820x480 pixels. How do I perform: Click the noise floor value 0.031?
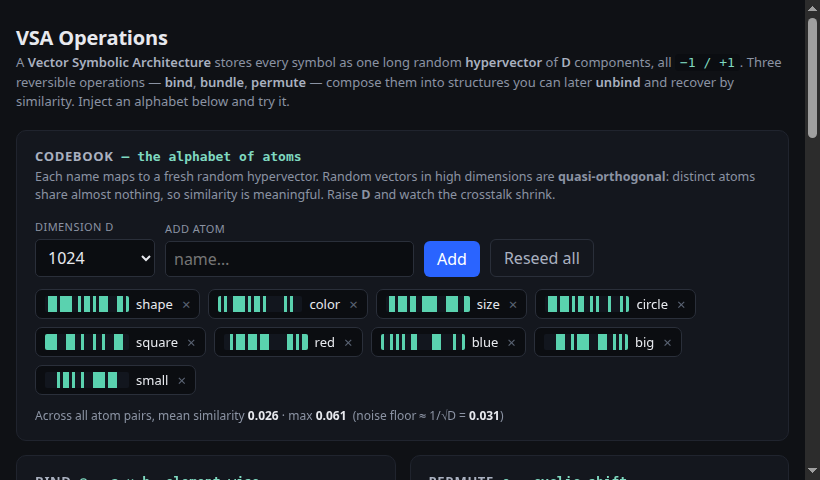click(x=484, y=416)
